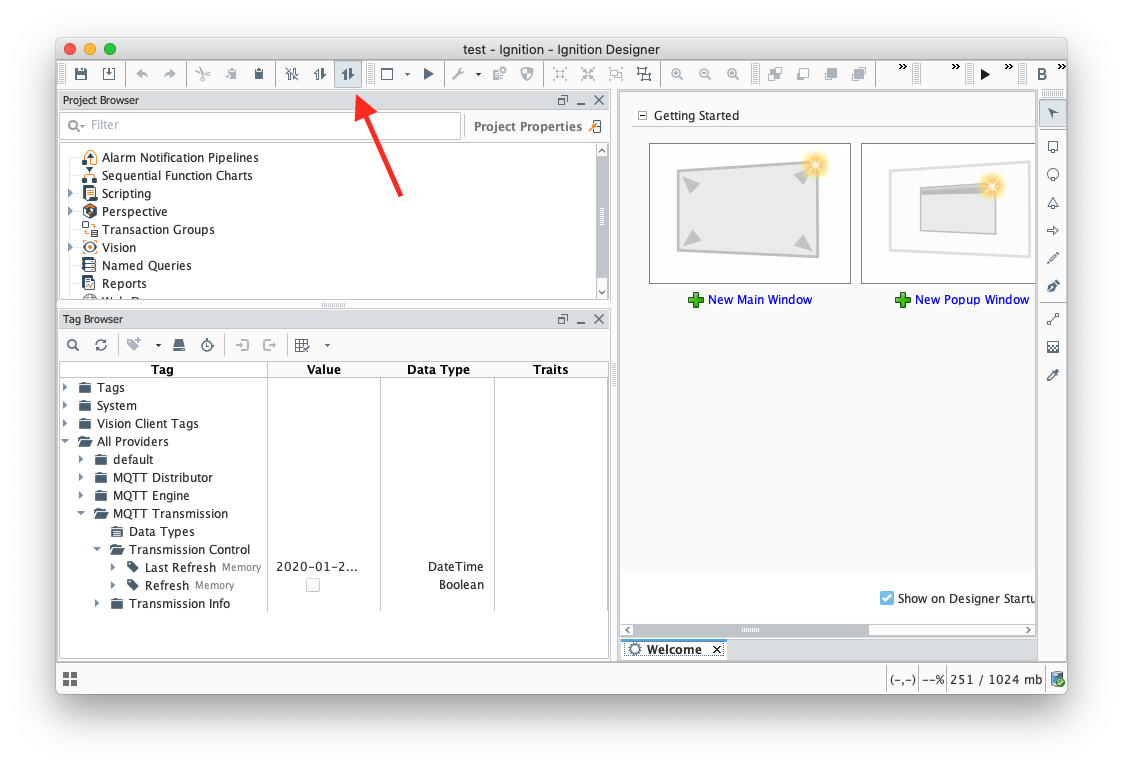1123x768 pixels.
Task: Open the table columns dropdown arrow
Action: point(327,345)
